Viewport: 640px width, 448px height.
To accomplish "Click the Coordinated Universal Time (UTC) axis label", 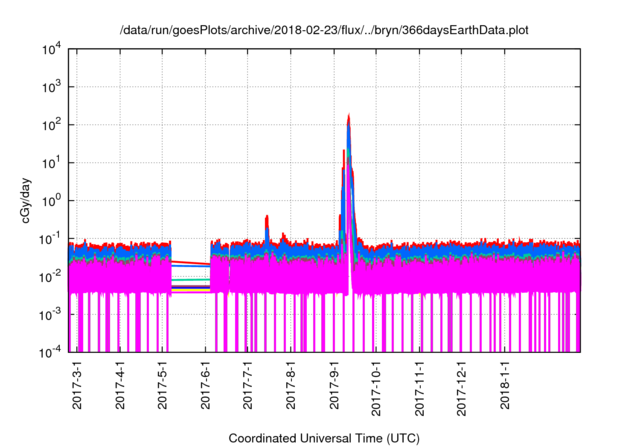I will point(324,439).
